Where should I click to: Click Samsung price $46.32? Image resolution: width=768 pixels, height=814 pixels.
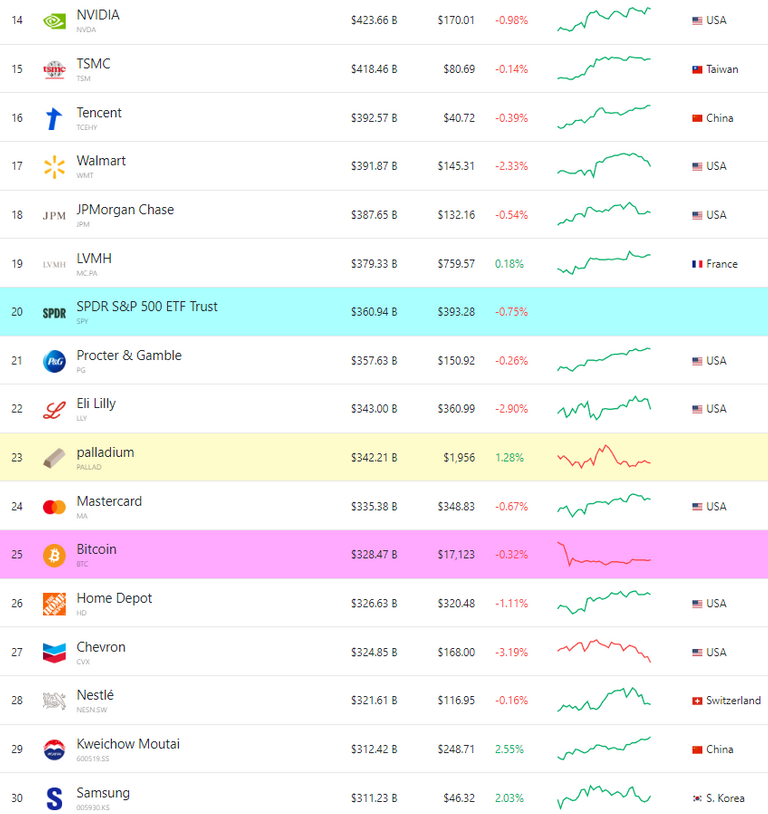pyautogui.click(x=459, y=798)
